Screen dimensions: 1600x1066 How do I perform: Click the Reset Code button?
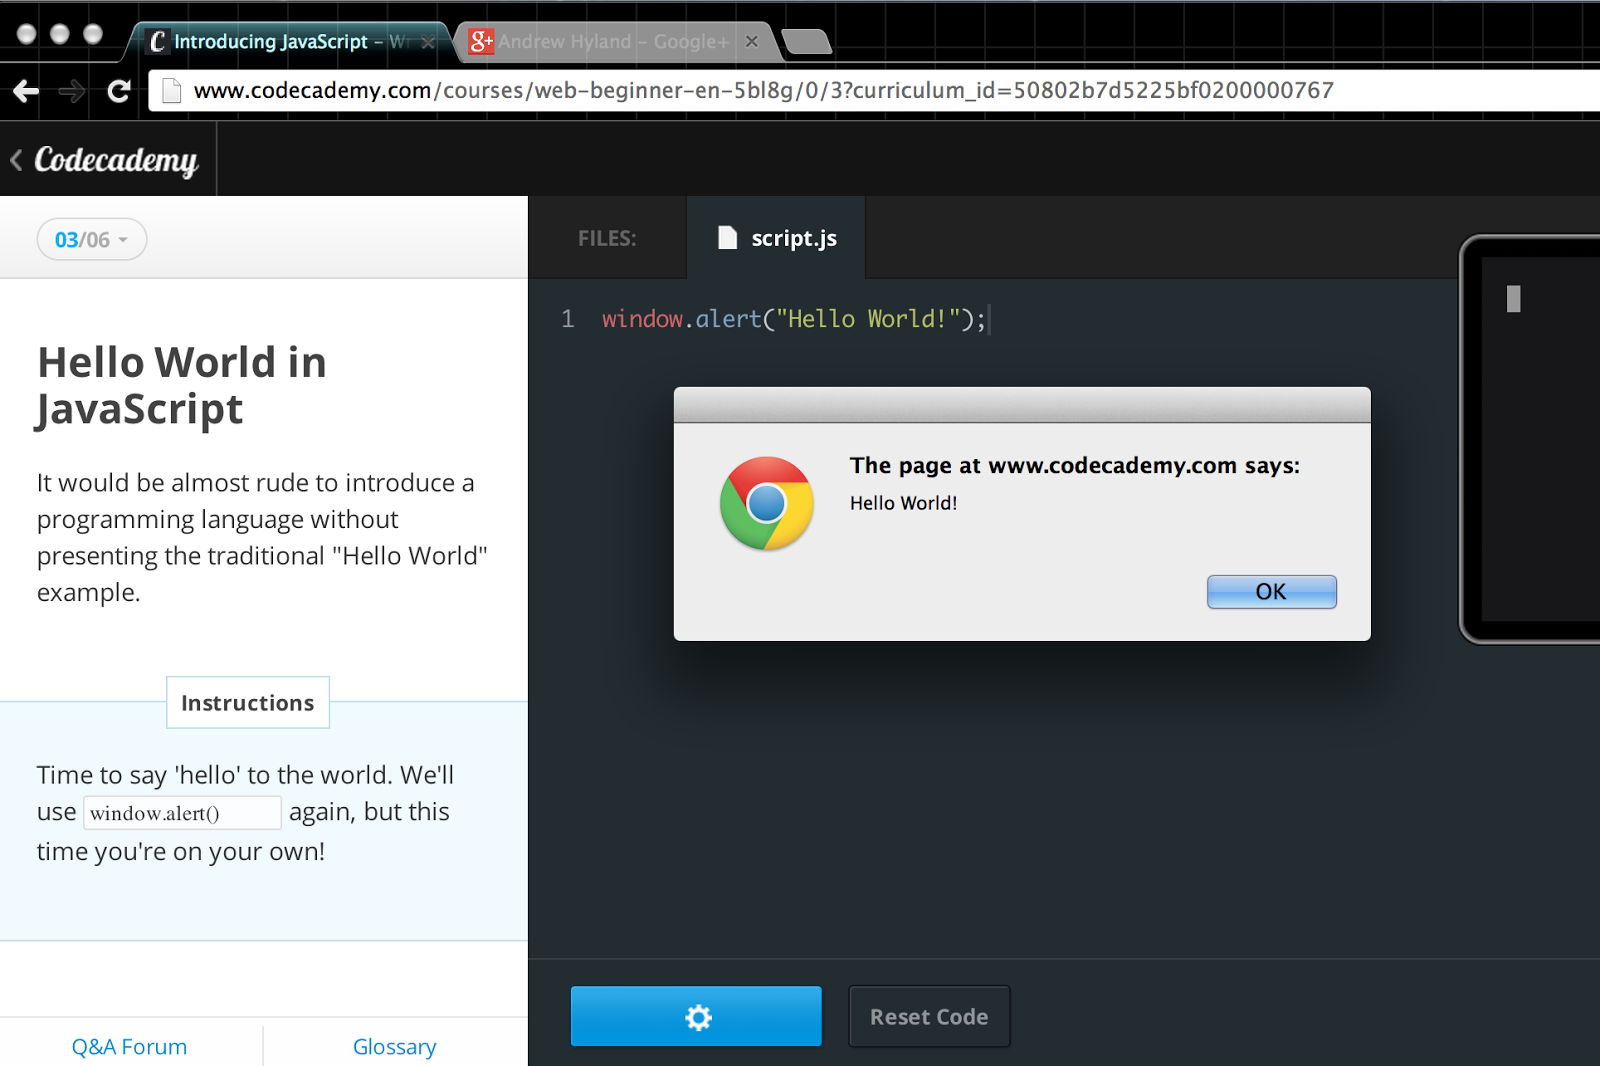(929, 1016)
